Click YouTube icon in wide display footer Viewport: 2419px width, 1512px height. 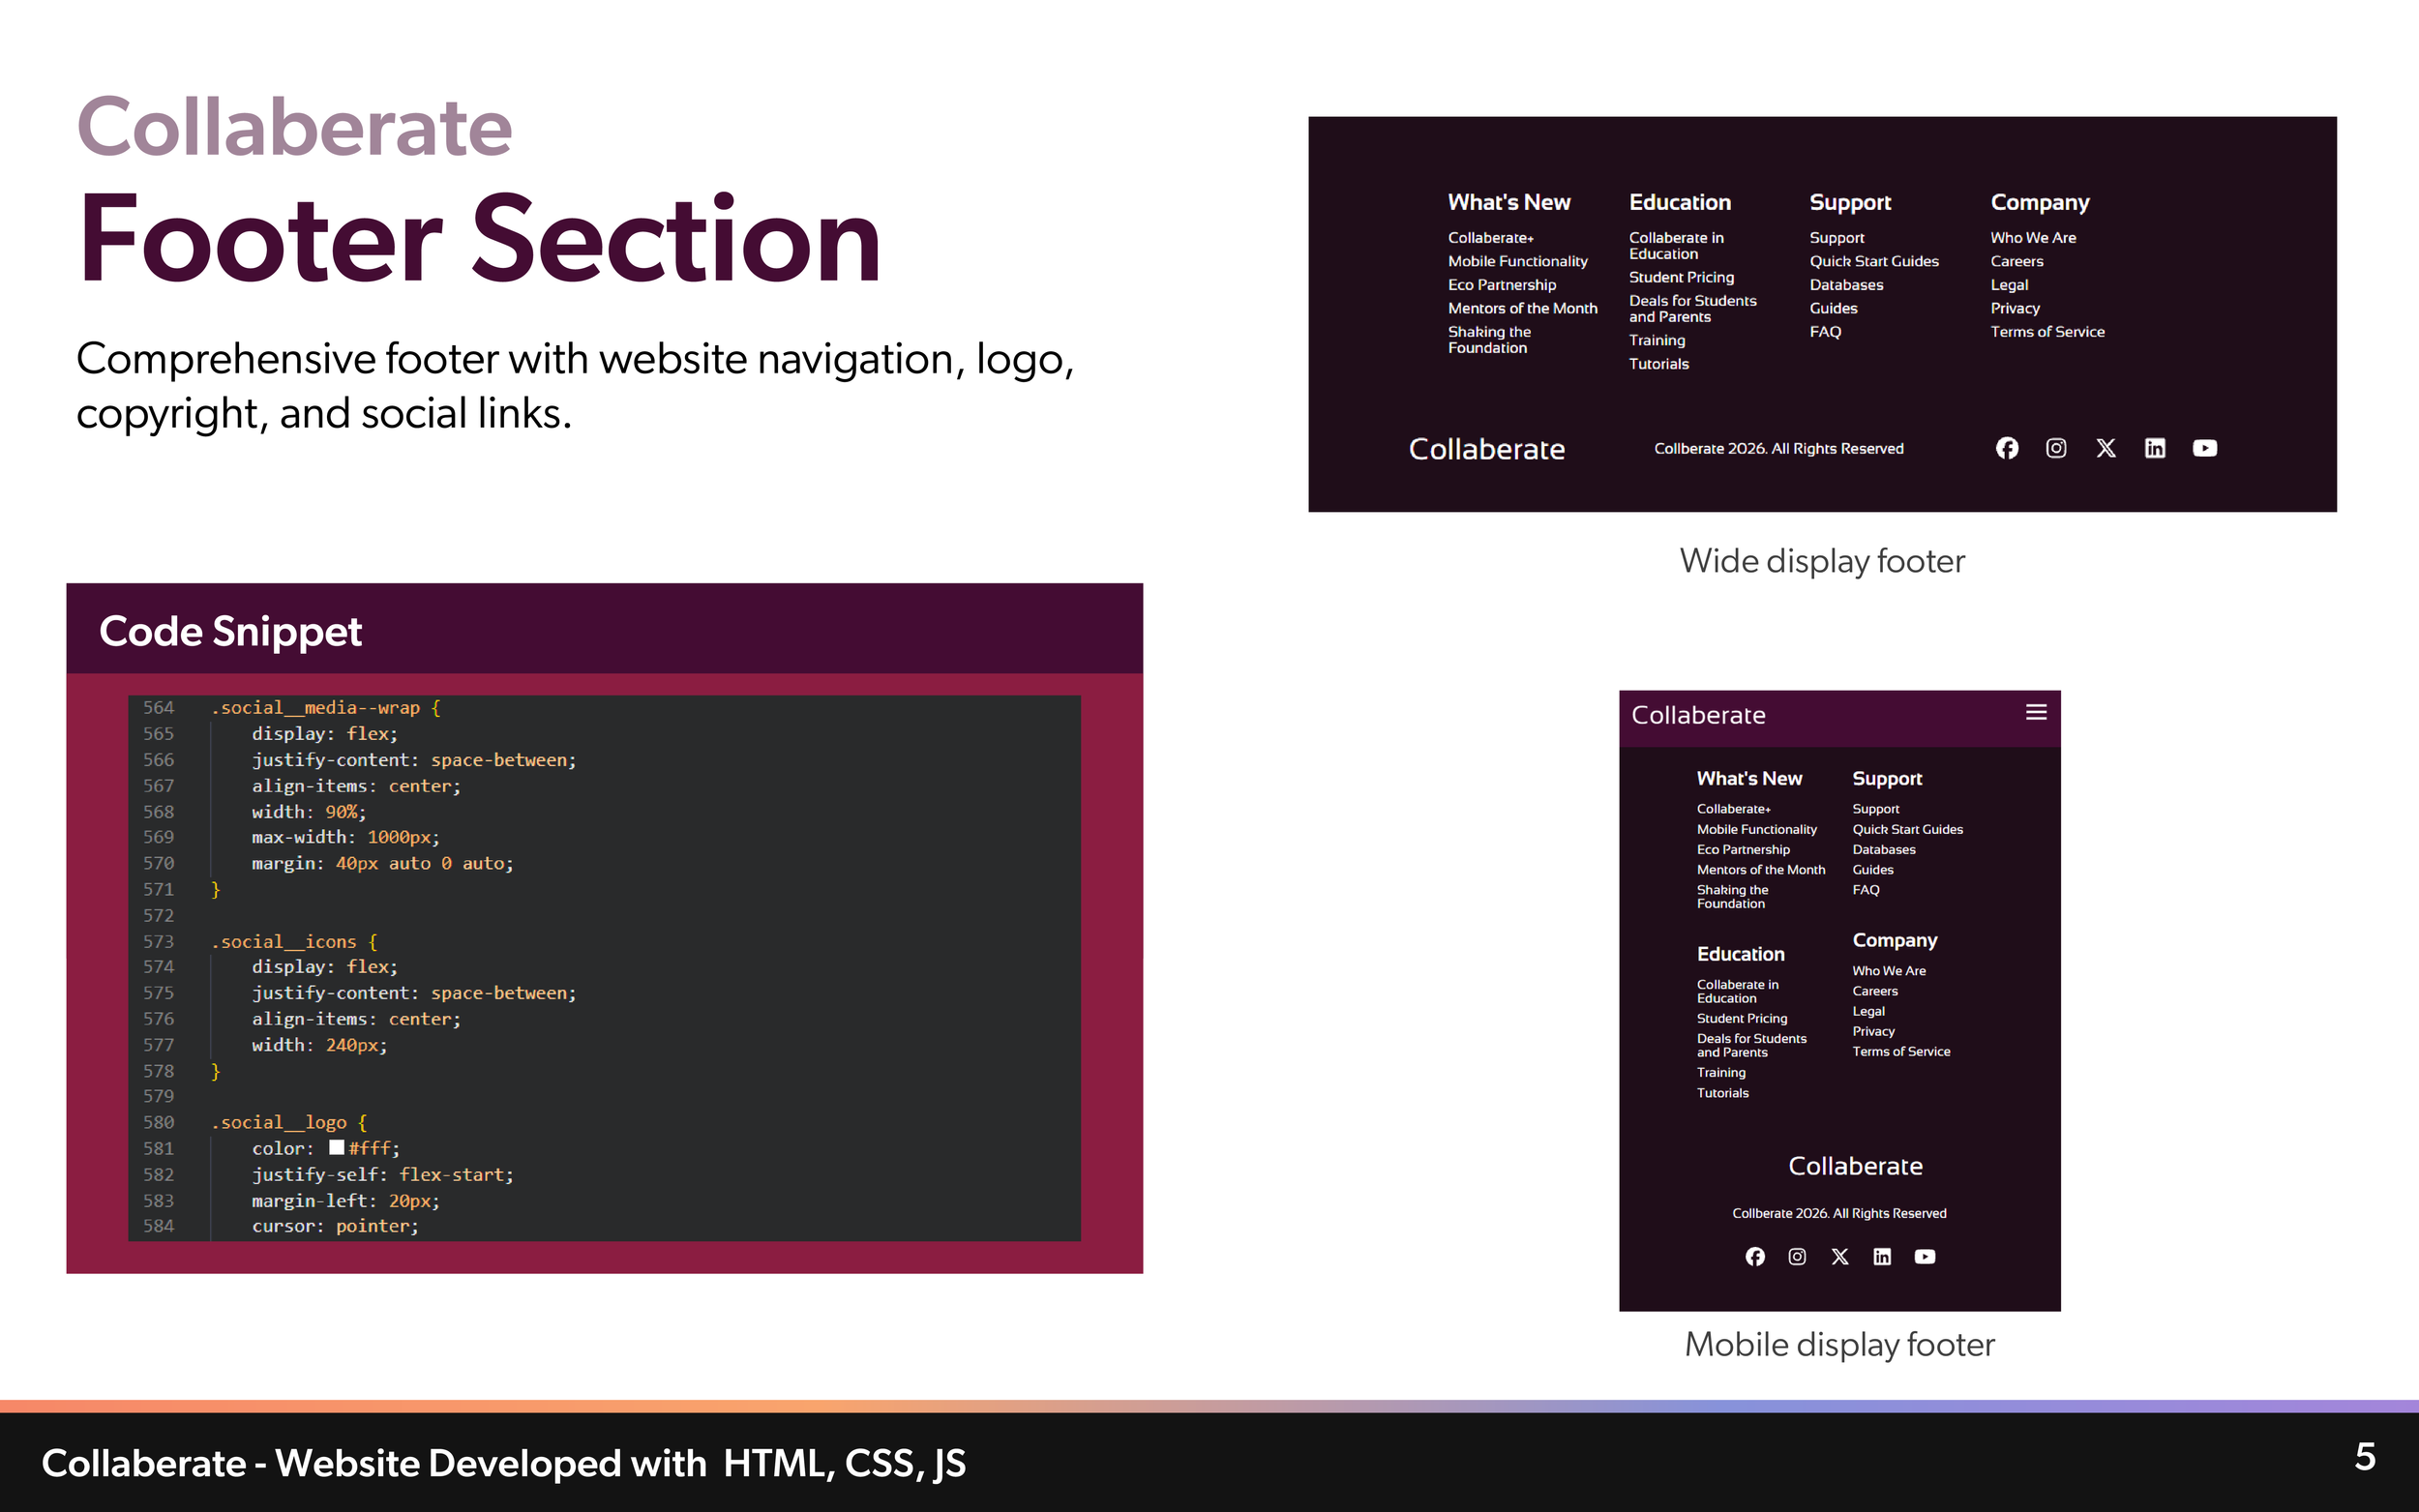pyautogui.click(x=2205, y=448)
